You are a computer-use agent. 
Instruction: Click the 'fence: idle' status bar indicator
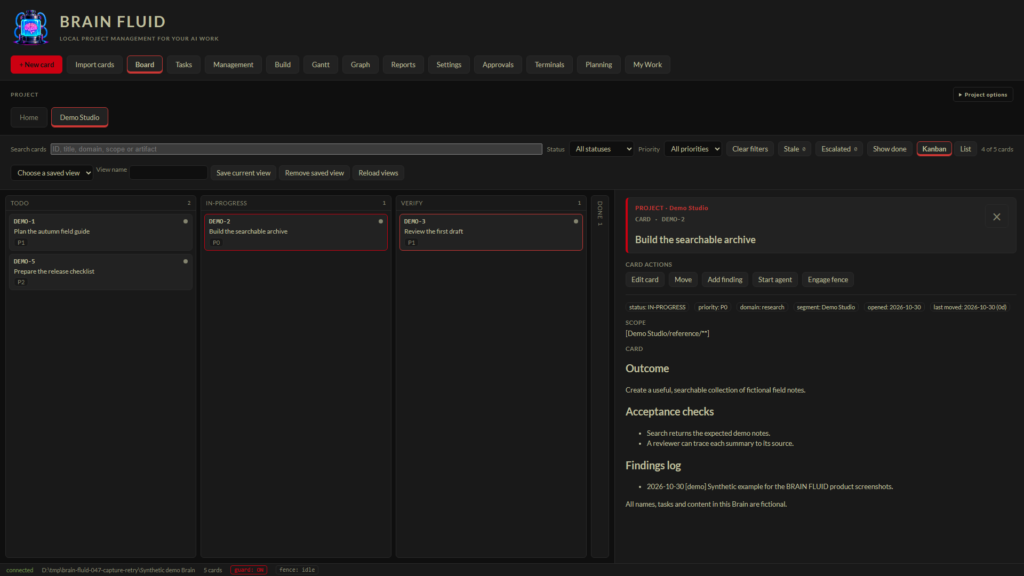pyautogui.click(x=296, y=570)
